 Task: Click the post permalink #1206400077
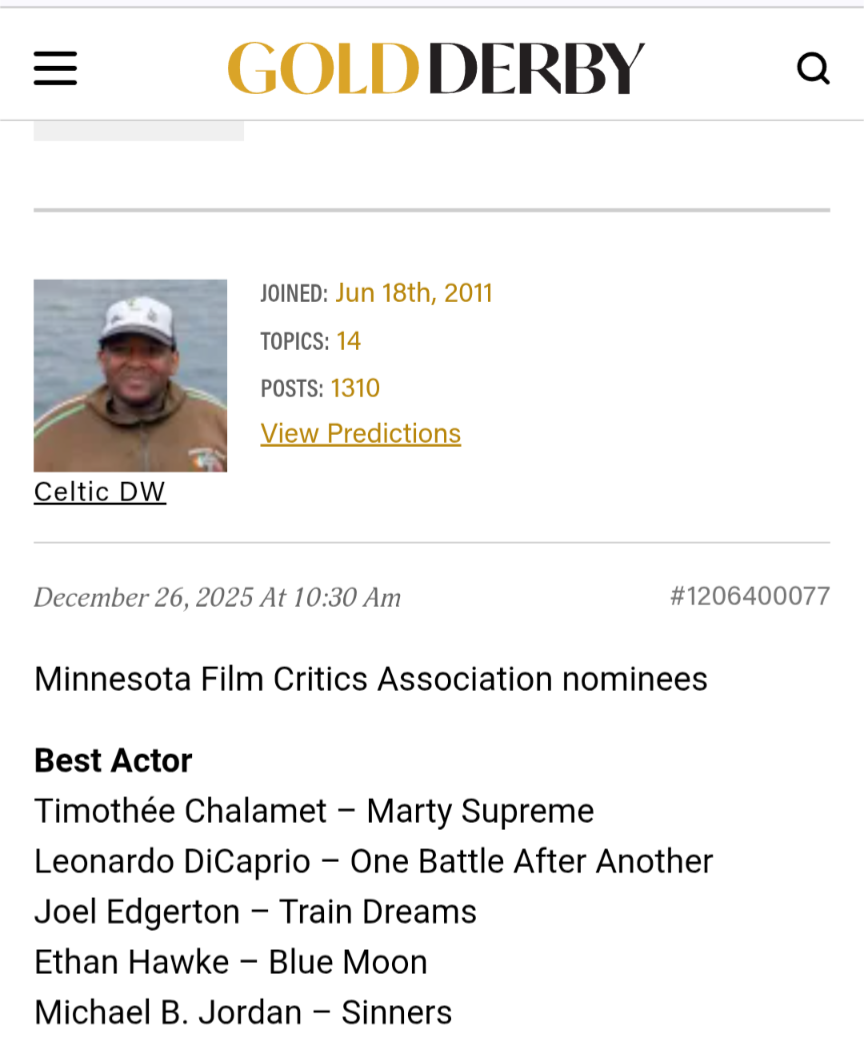[x=749, y=597]
